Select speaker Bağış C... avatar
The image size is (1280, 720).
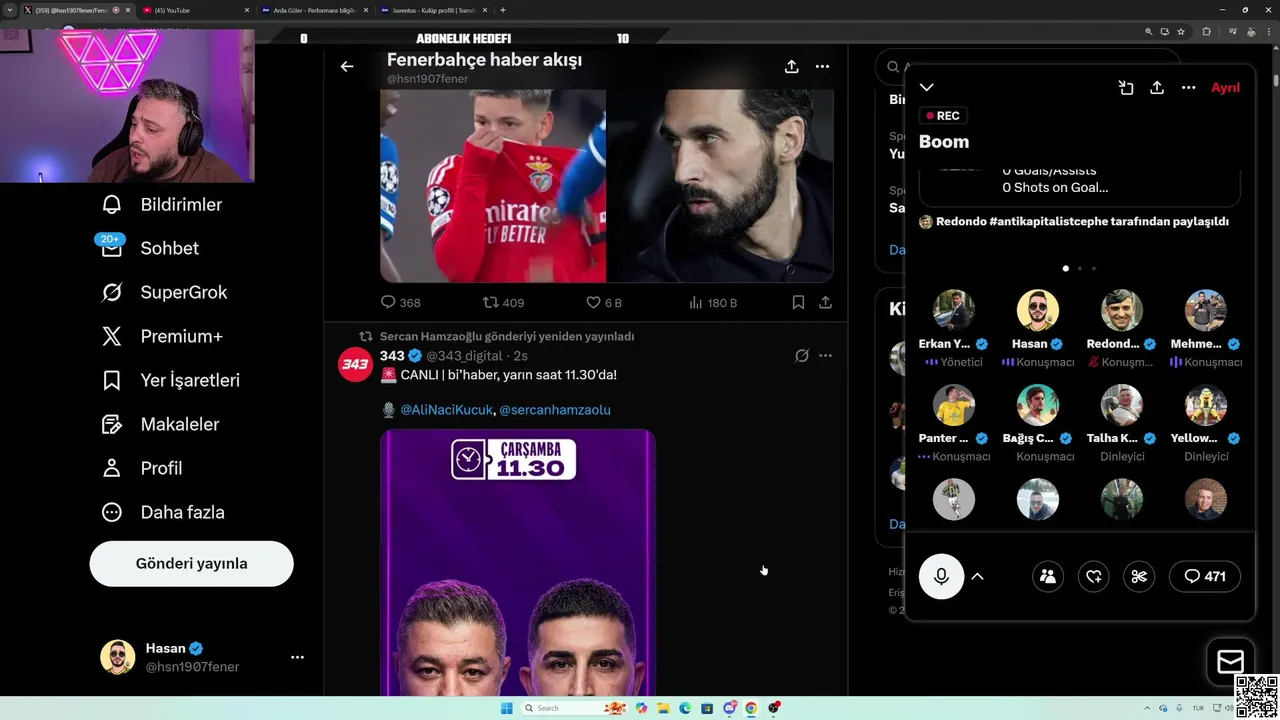pos(1038,405)
